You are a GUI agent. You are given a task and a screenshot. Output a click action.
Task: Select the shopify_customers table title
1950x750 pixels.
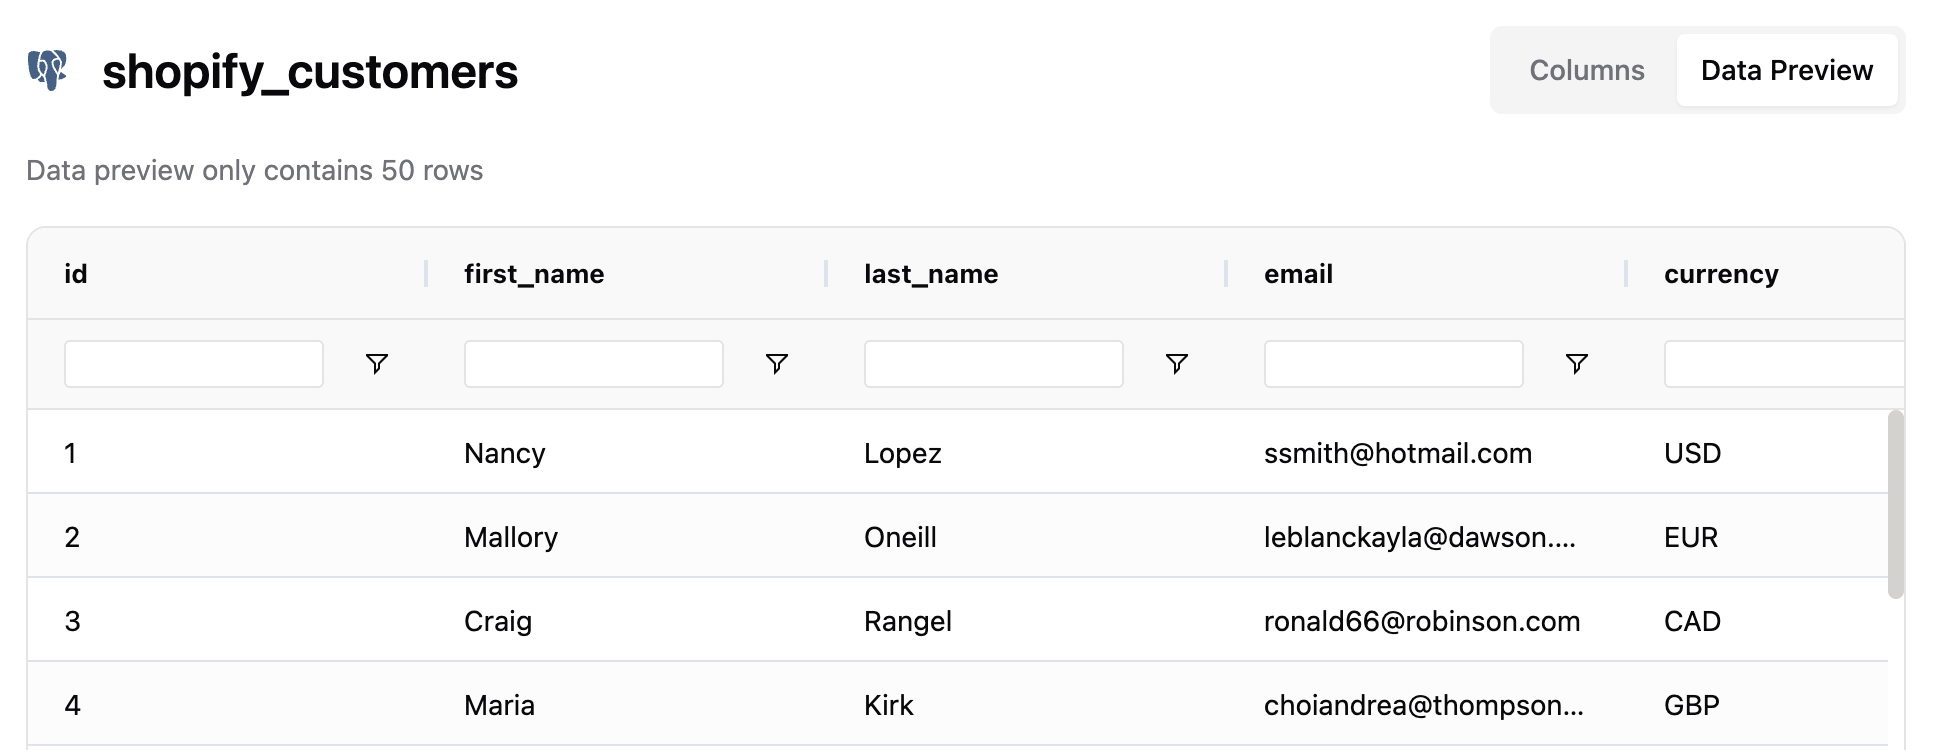click(310, 72)
